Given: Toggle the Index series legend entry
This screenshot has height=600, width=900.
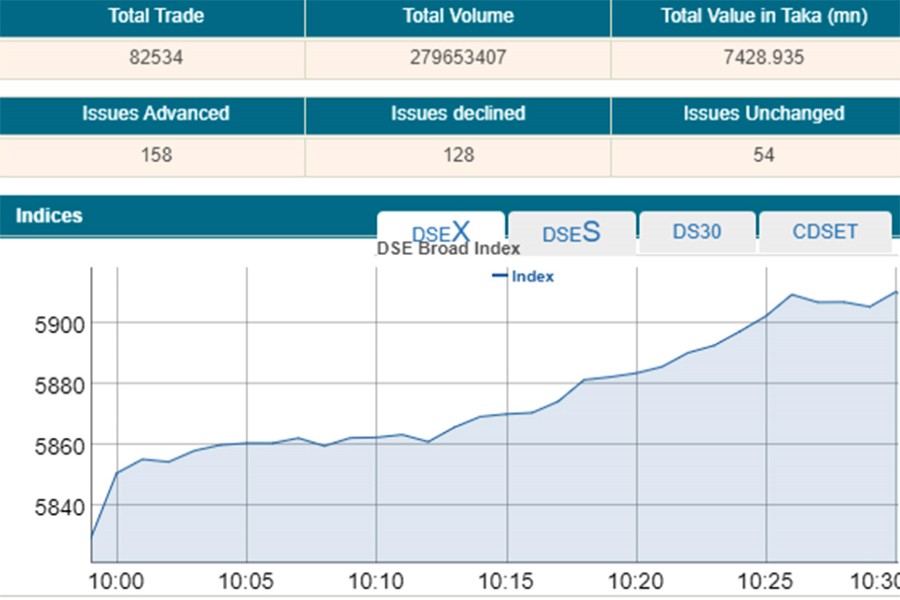Looking at the screenshot, I should click(x=523, y=277).
